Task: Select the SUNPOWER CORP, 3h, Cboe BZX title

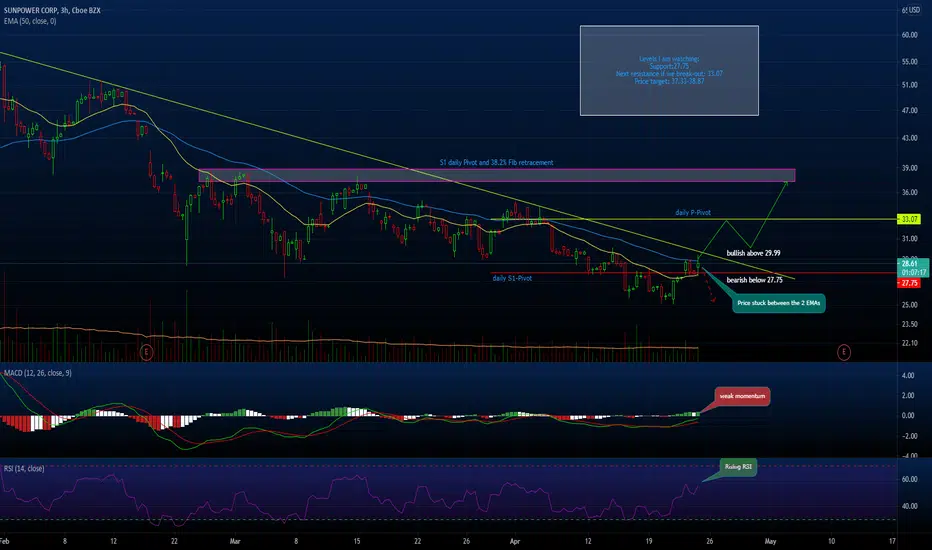Action: 52,11
